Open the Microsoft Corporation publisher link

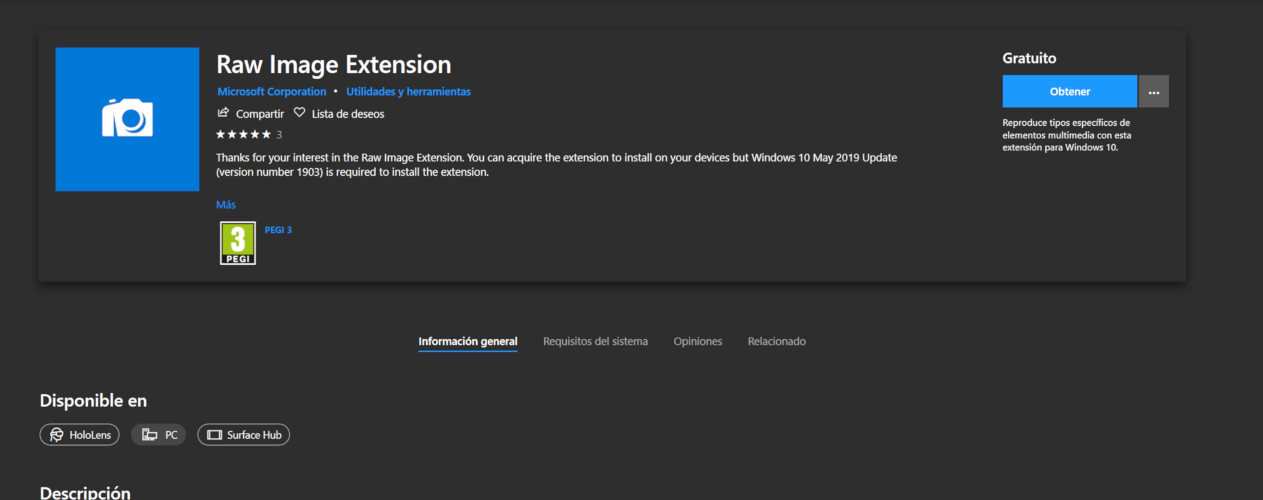271,91
